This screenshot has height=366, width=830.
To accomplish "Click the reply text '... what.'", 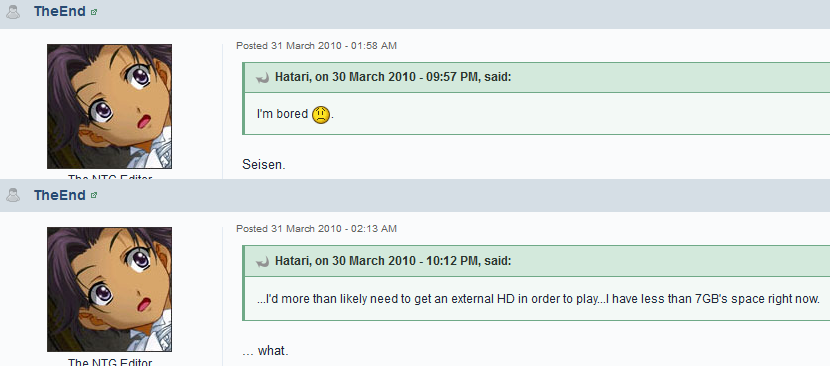I will pos(265,351).
